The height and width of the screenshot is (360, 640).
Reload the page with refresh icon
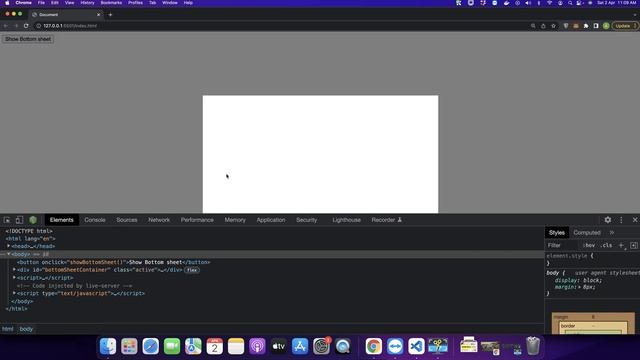click(x=26, y=26)
